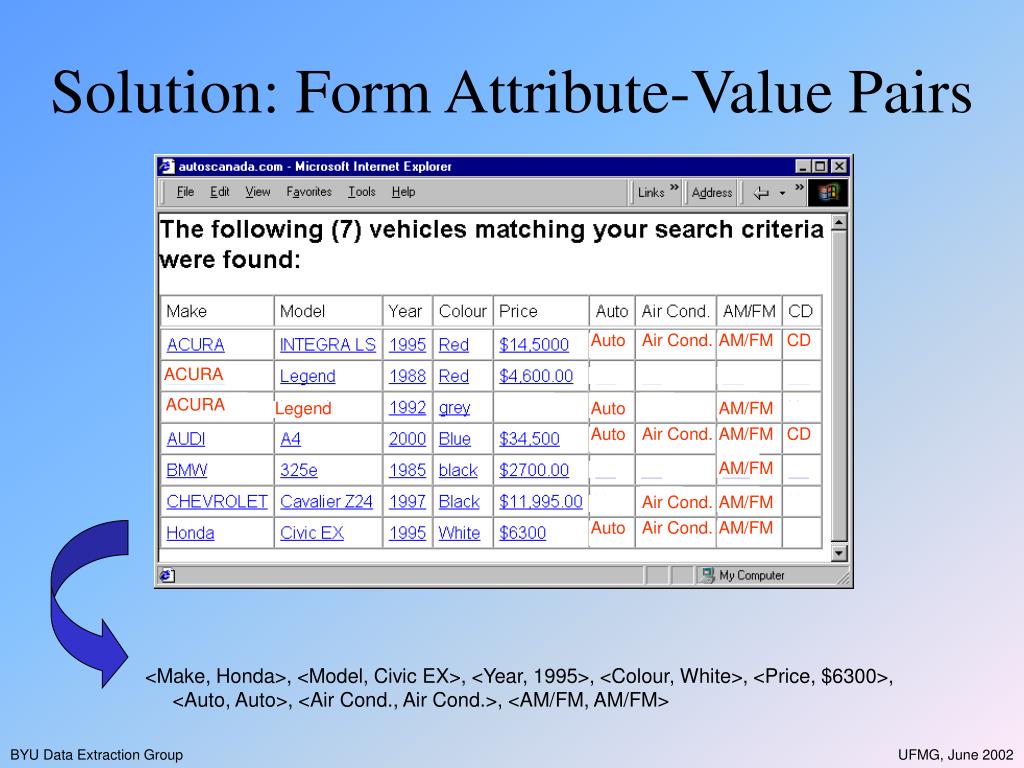
Task: Expand the Links chevron
Action: pos(674,187)
